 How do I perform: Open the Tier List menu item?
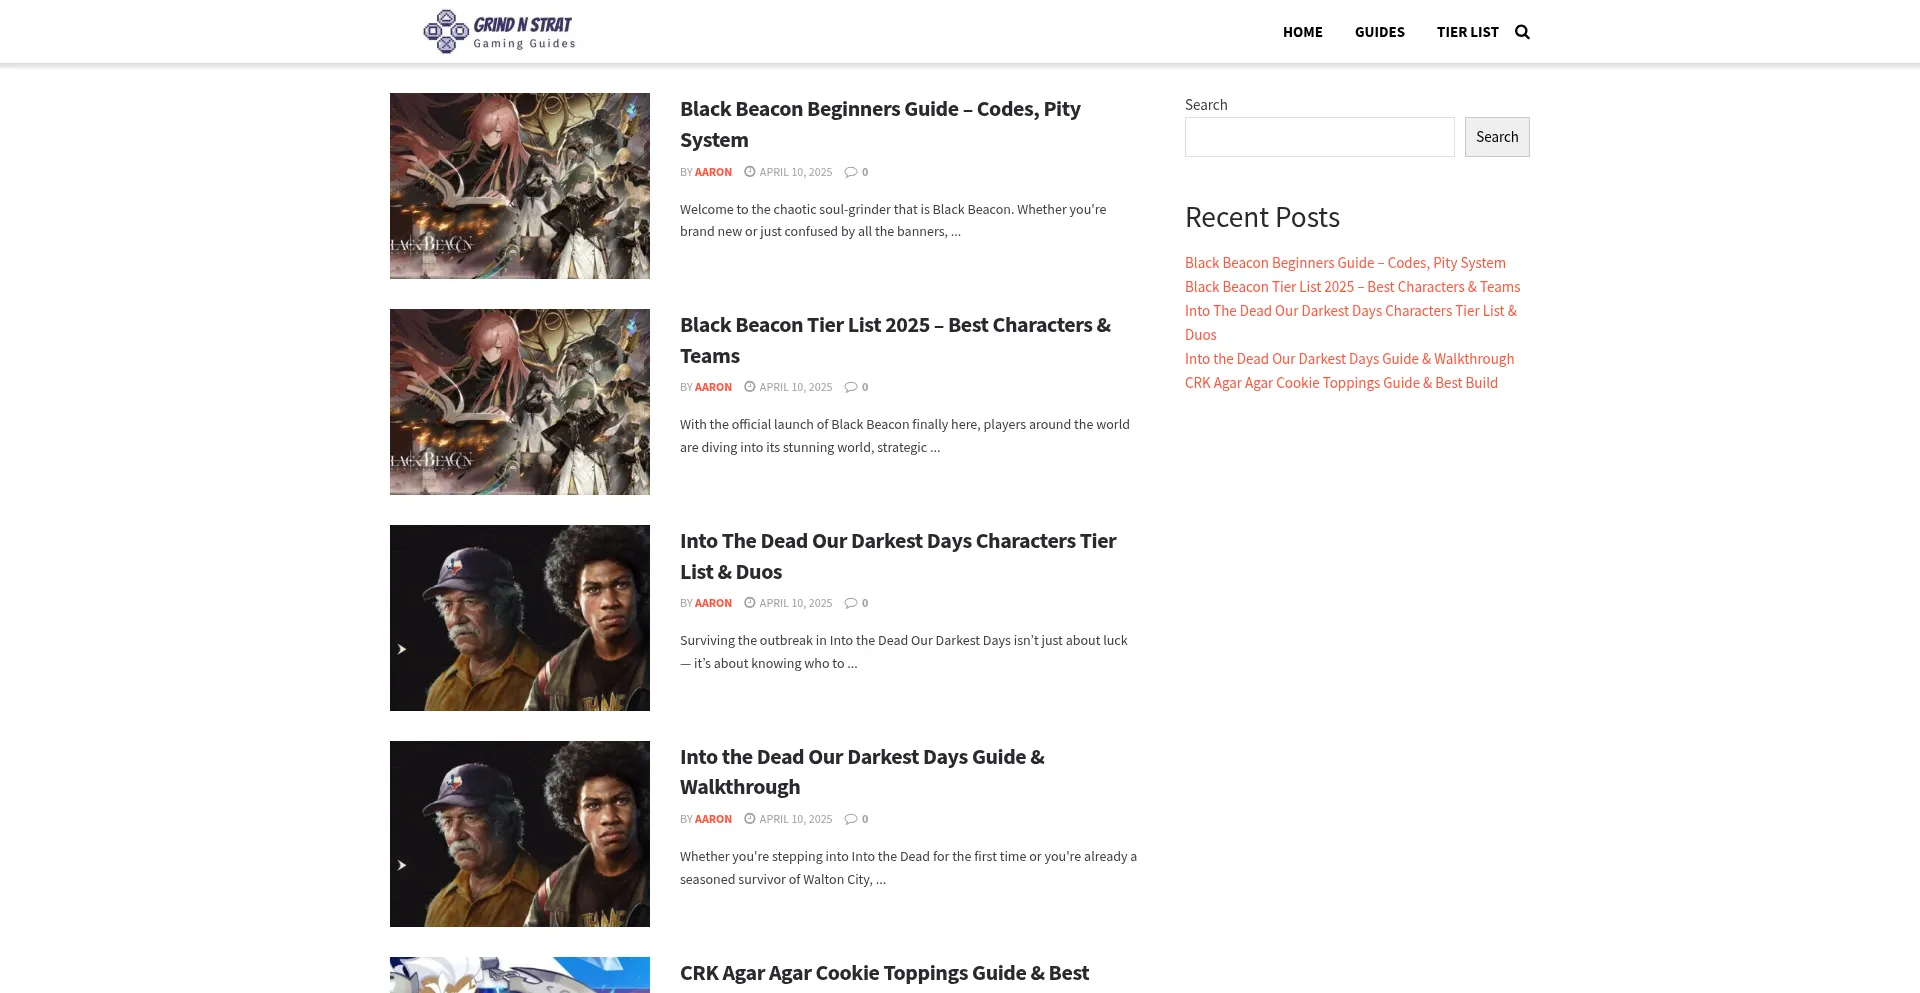coord(1467,32)
